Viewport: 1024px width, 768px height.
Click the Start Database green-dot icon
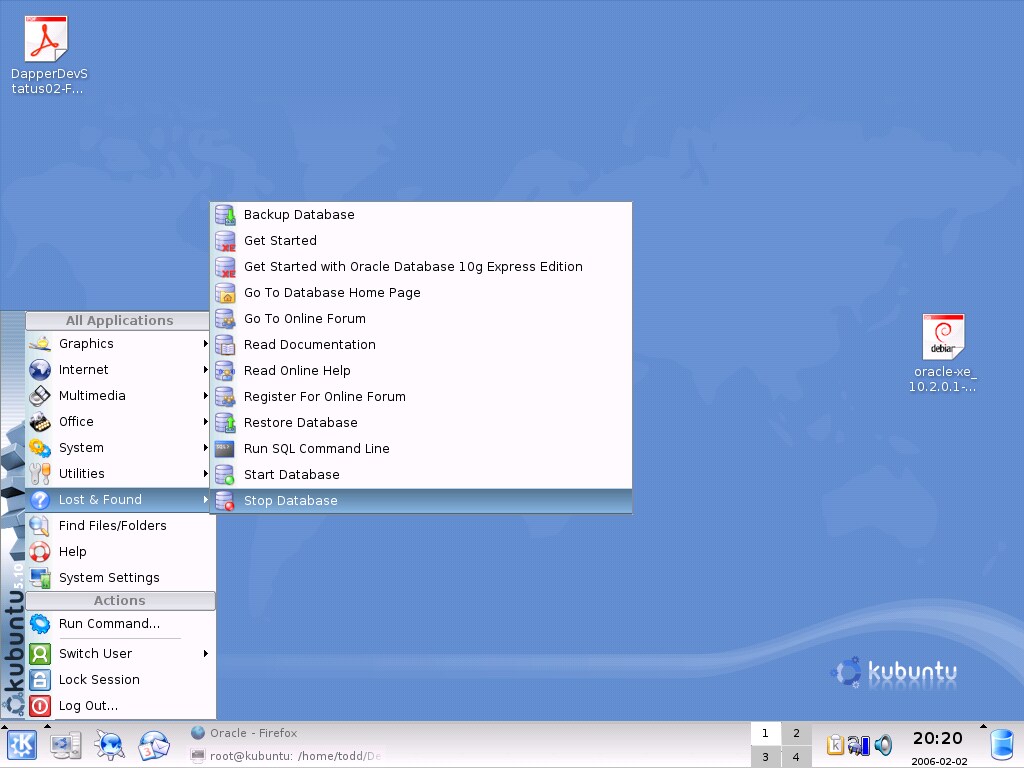coord(225,475)
